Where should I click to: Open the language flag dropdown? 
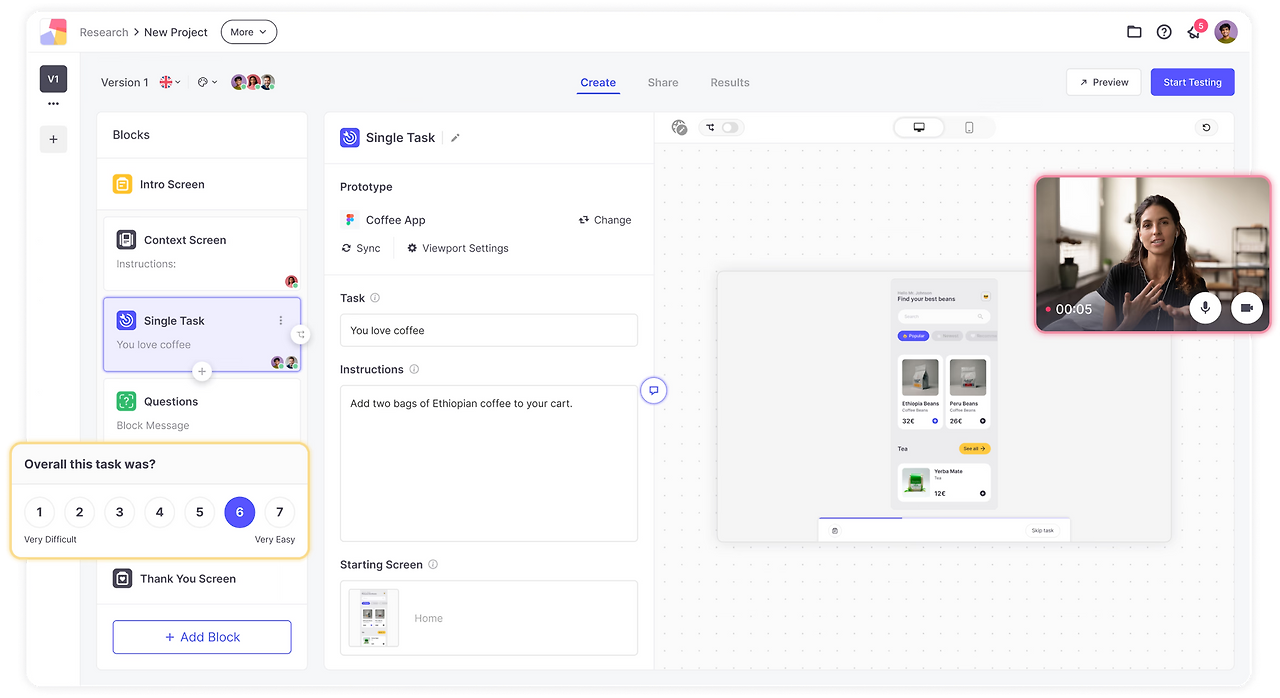tap(170, 82)
